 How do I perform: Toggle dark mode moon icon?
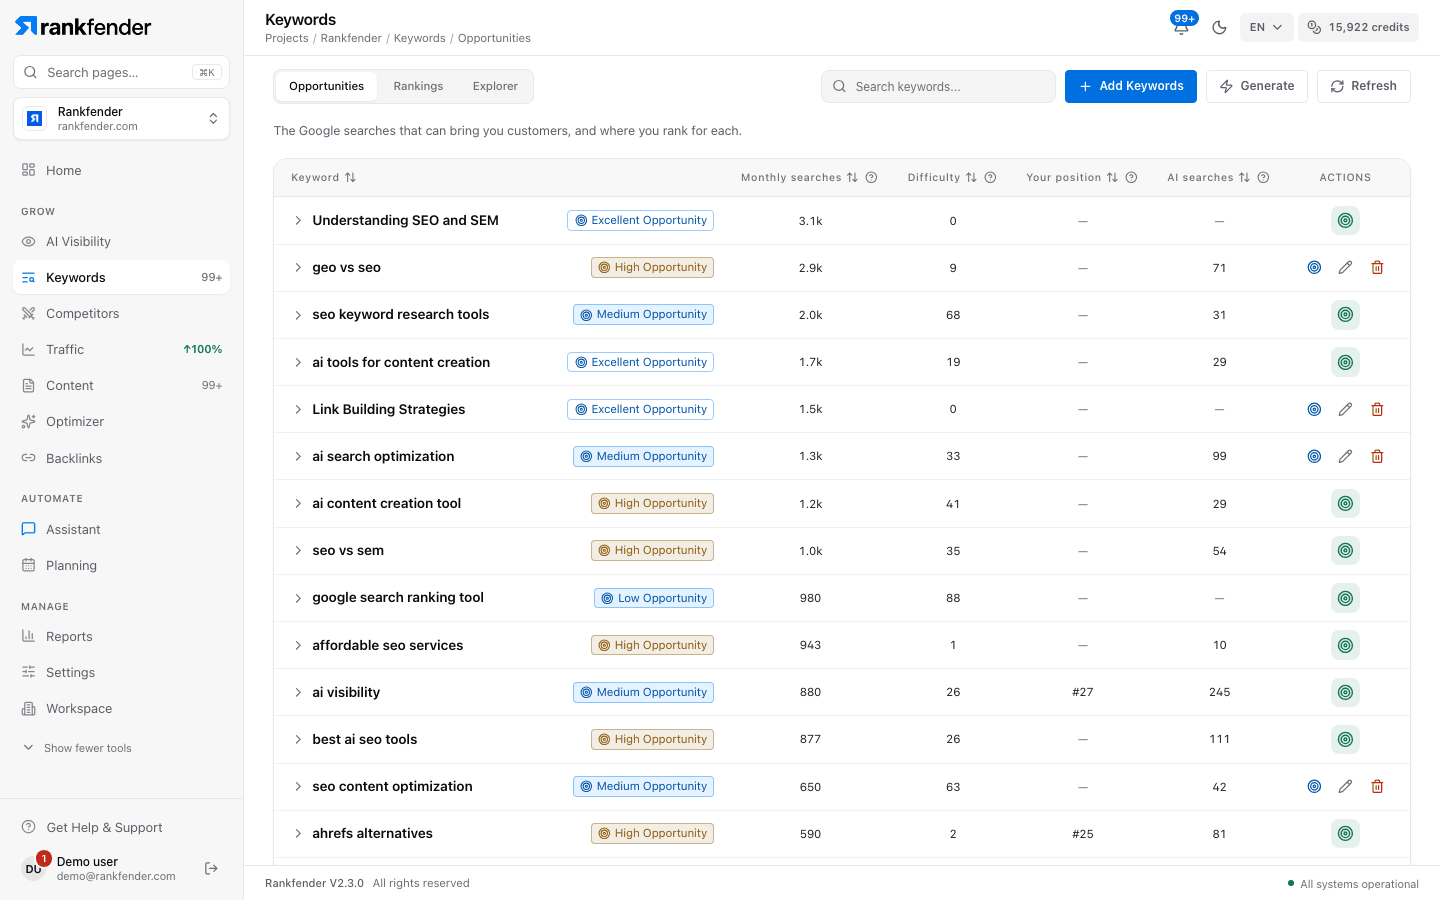tap(1219, 27)
